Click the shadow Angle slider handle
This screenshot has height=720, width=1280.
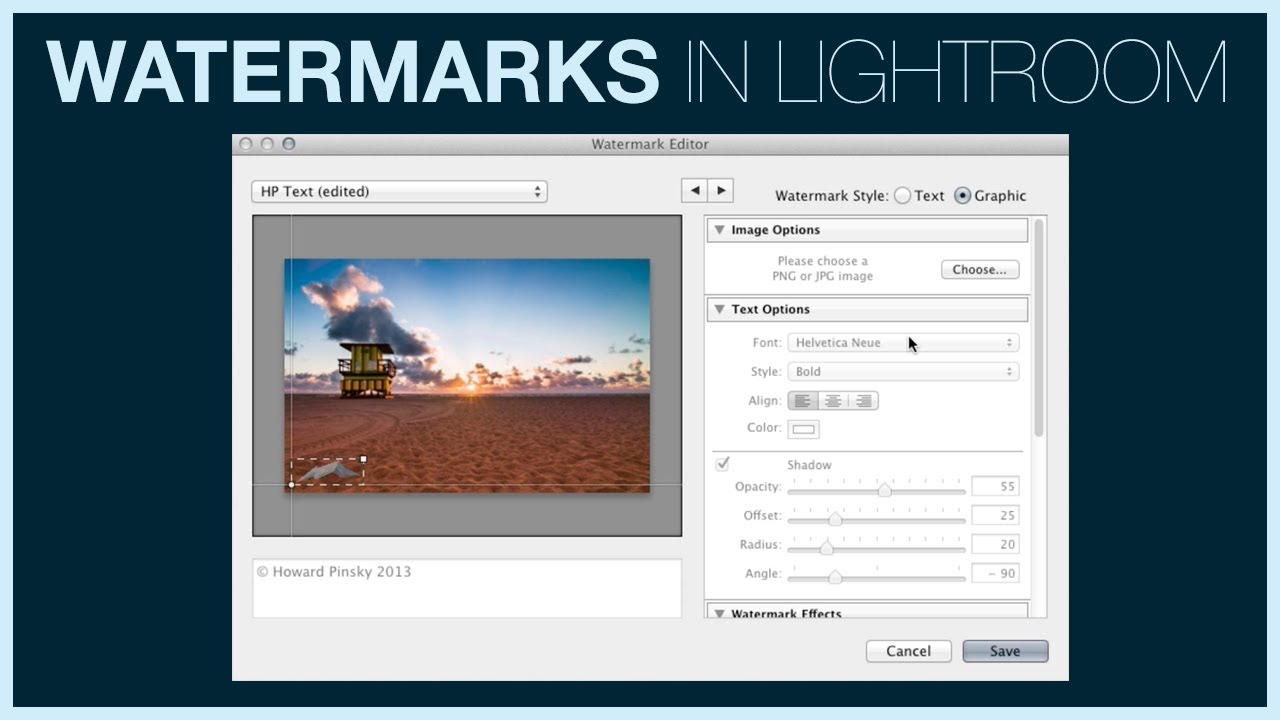[x=835, y=576]
